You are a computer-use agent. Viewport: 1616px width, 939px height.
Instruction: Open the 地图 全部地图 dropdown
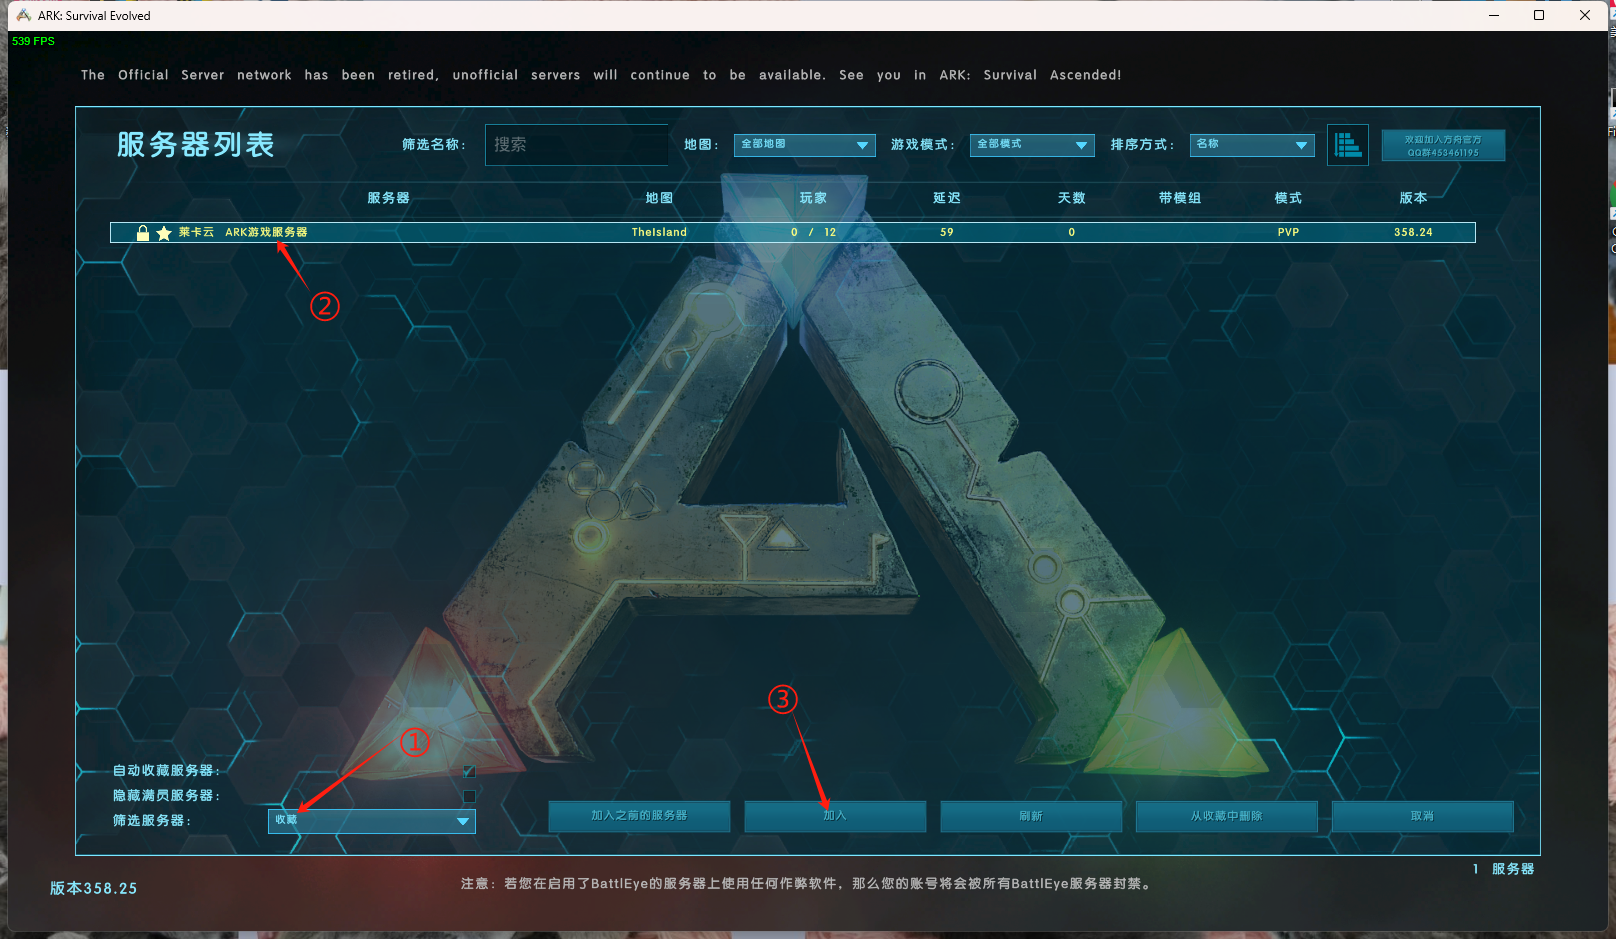pos(804,145)
